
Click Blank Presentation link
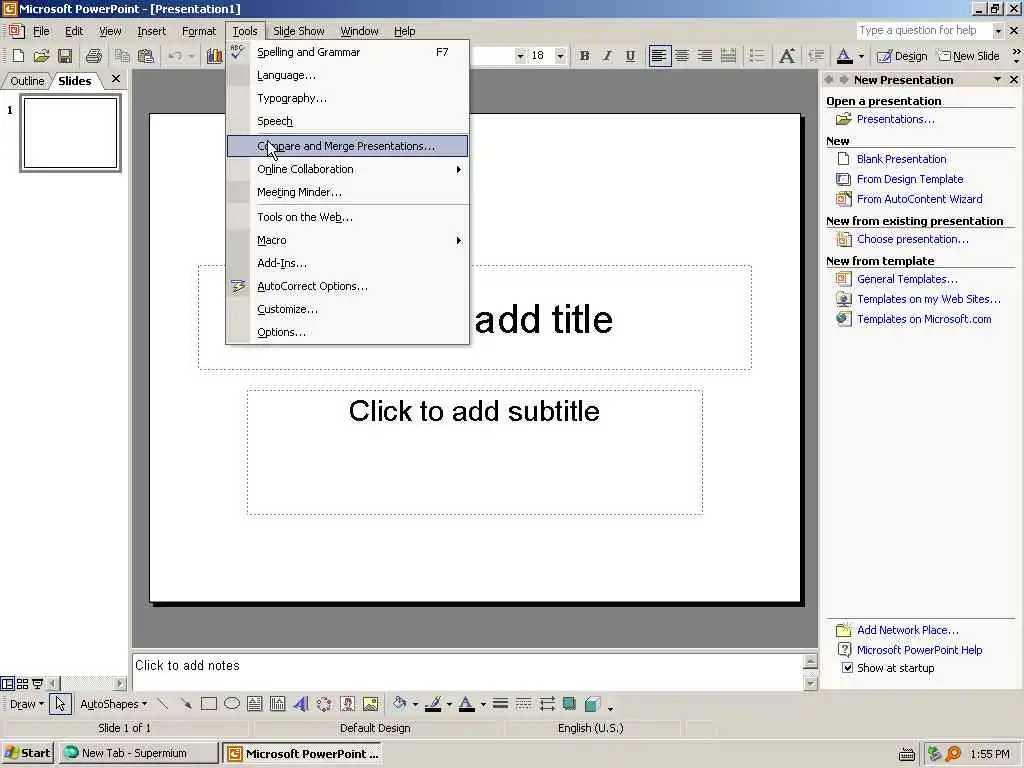coord(901,159)
